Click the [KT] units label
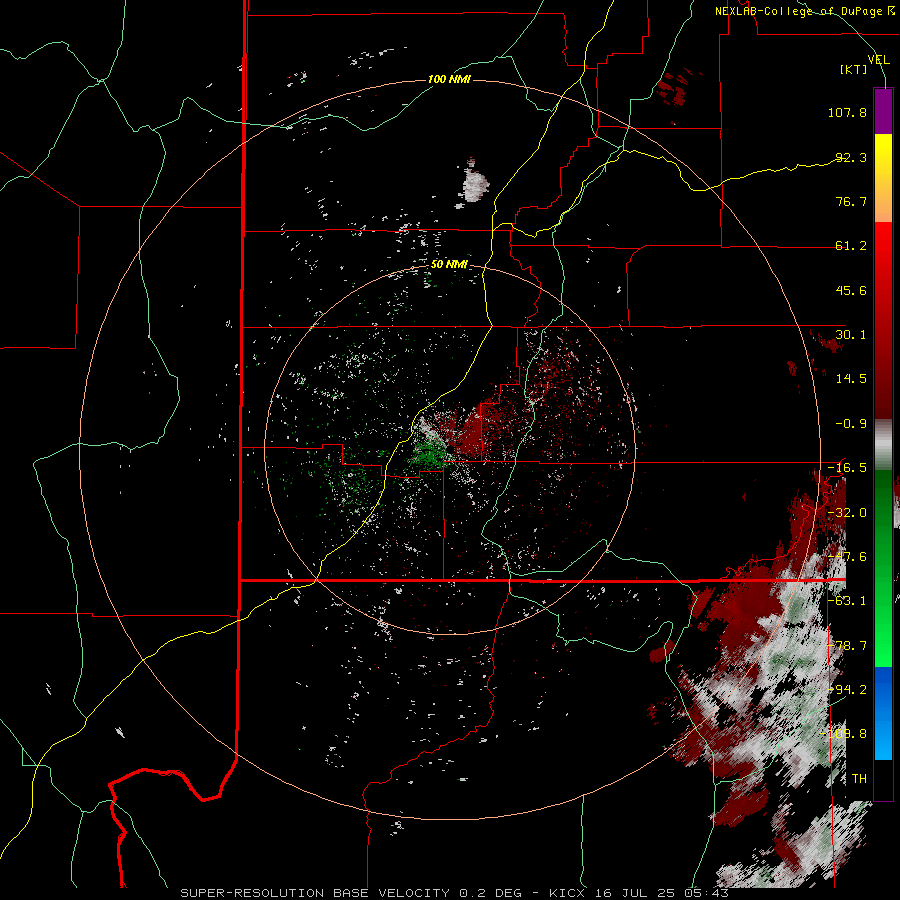 854,69
